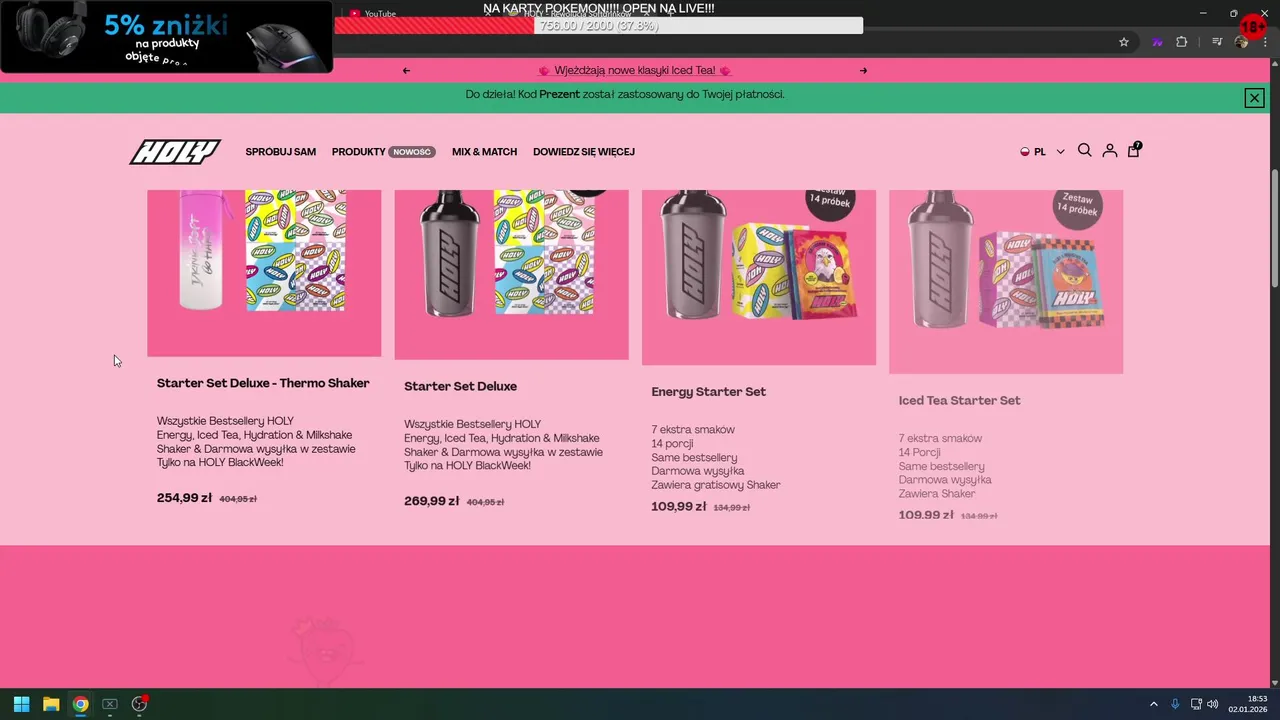Open the Windows Start menu

[21, 704]
